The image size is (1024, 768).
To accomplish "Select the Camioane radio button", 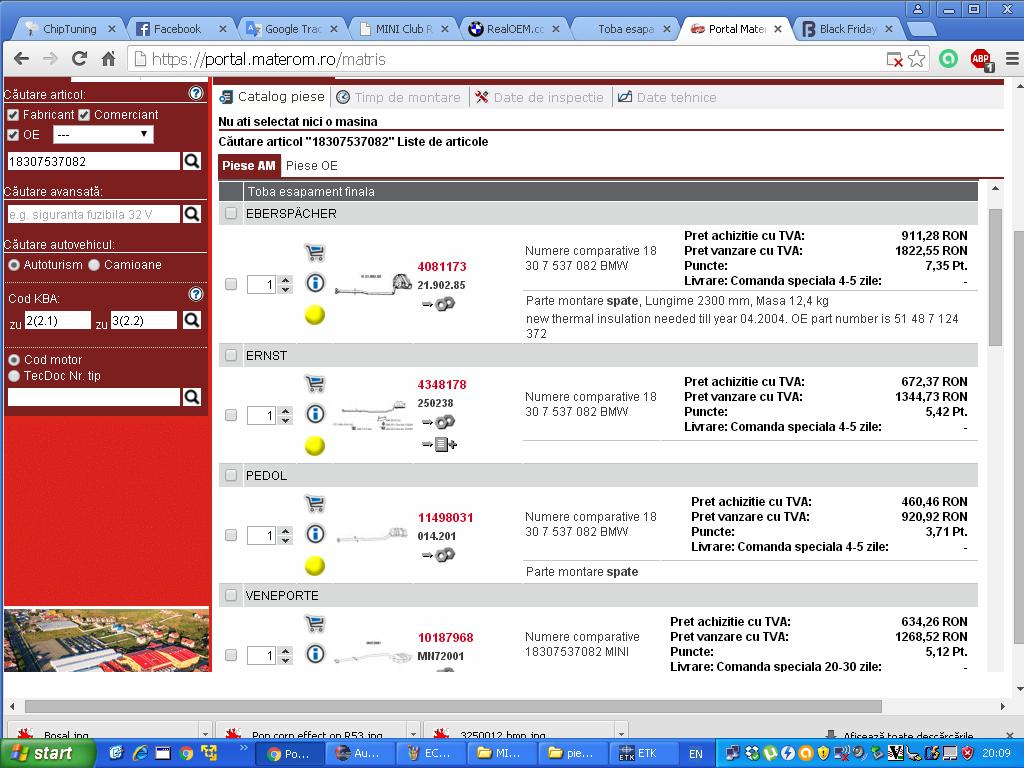I will (x=94, y=265).
